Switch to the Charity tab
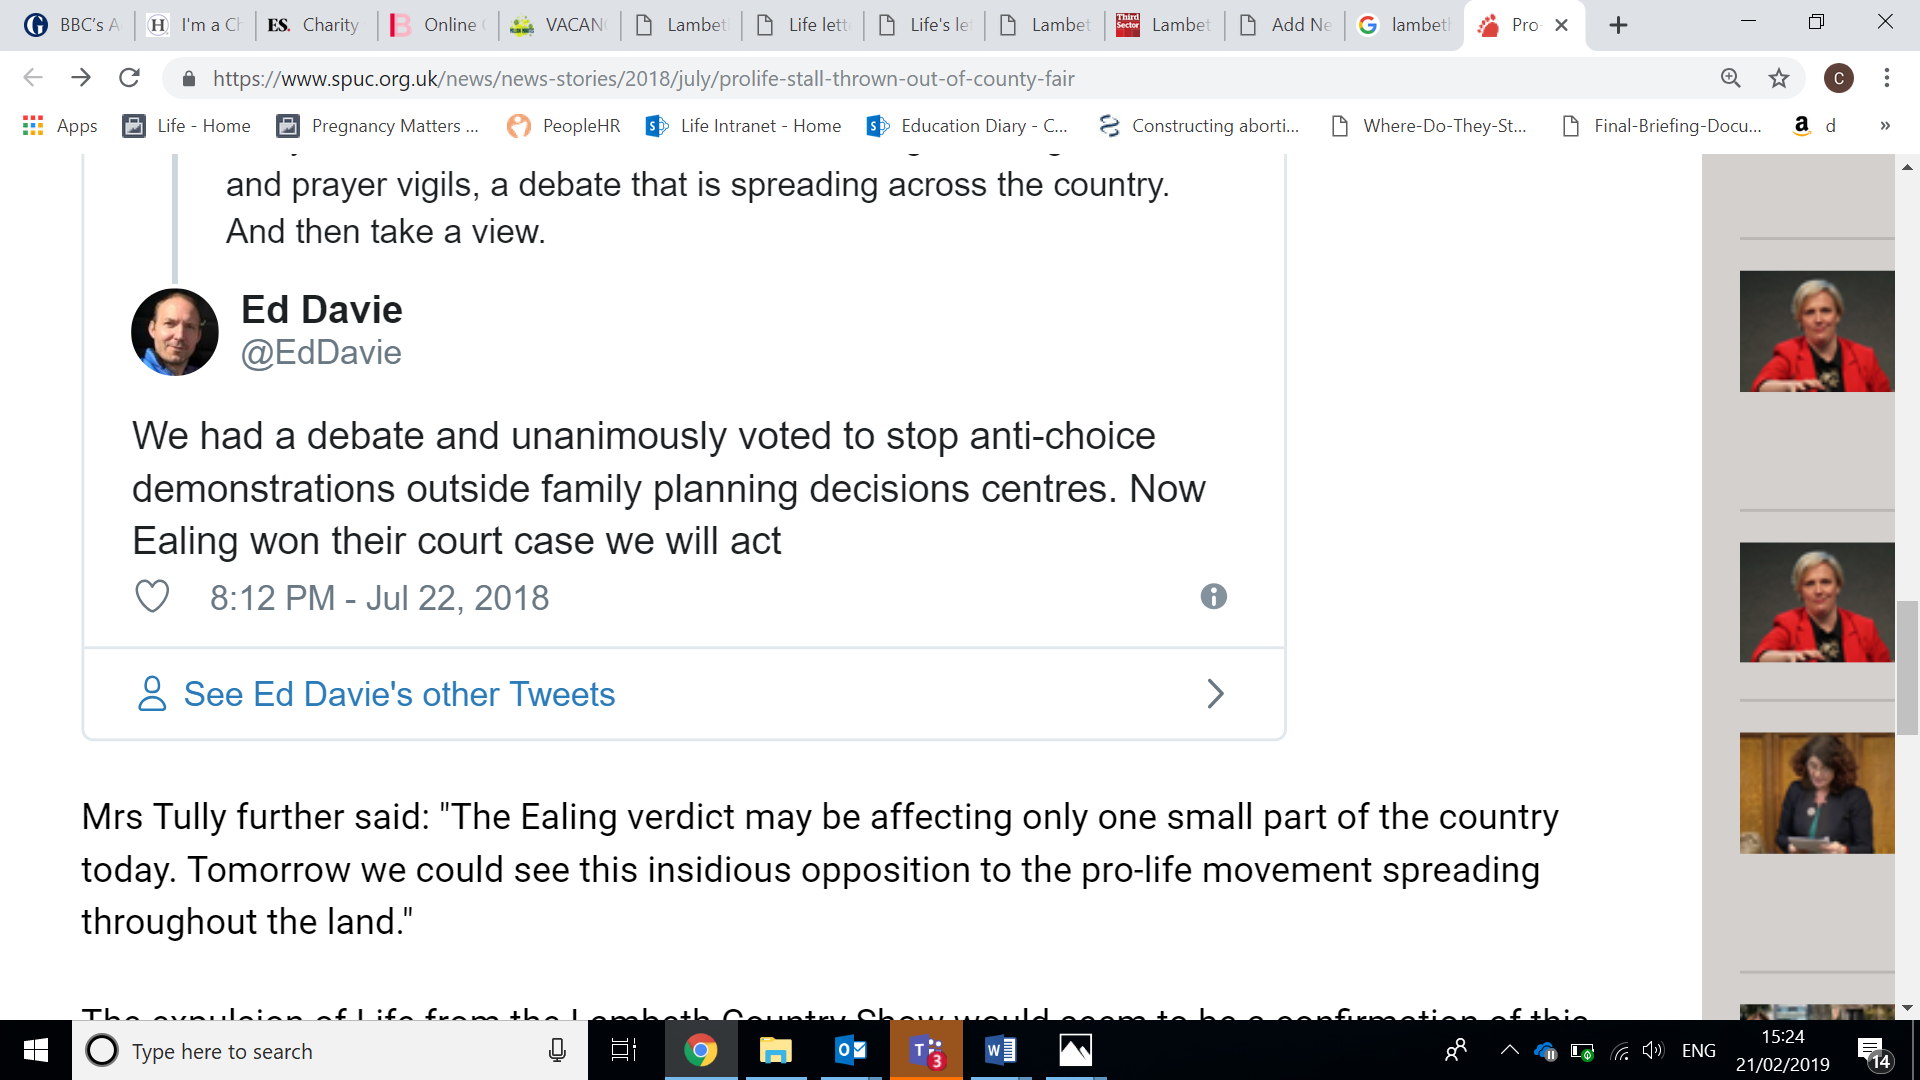 pyautogui.click(x=314, y=25)
